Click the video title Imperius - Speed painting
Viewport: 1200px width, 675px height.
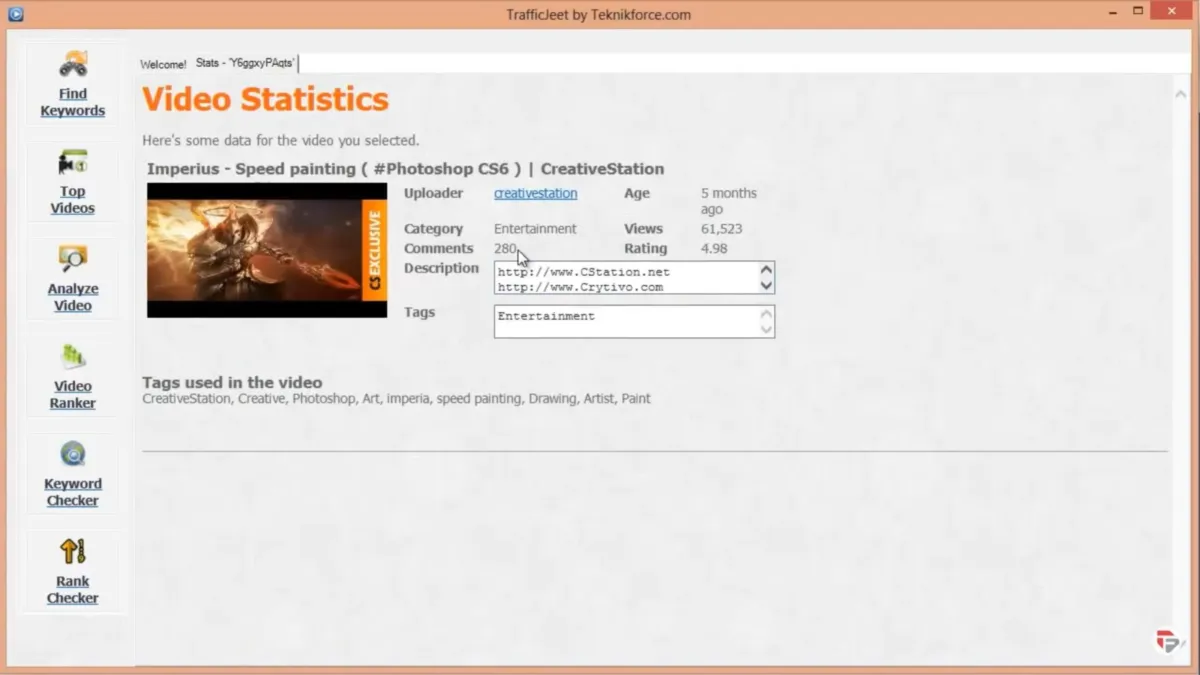(x=405, y=169)
